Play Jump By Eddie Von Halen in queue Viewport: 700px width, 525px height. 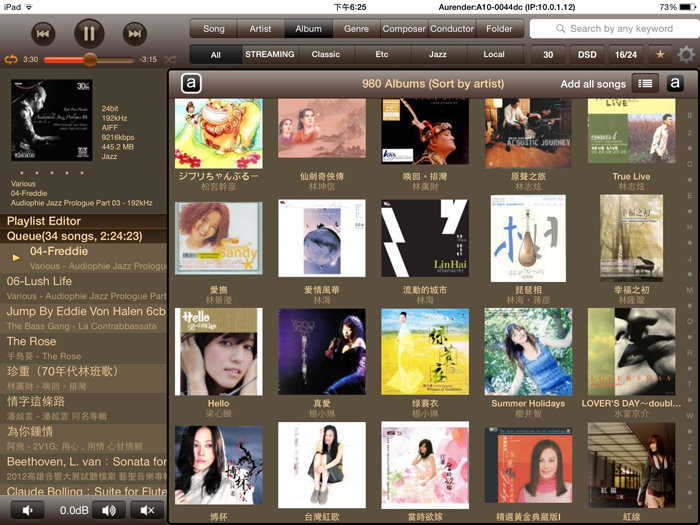tap(83, 318)
